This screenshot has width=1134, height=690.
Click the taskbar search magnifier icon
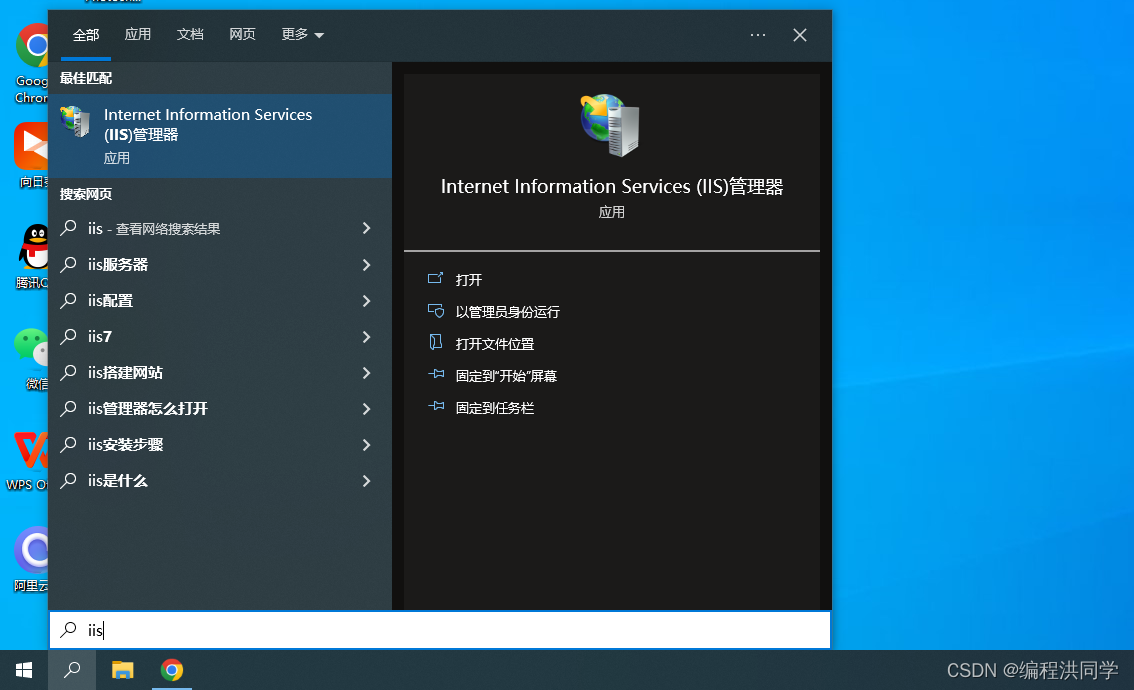[72, 670]
